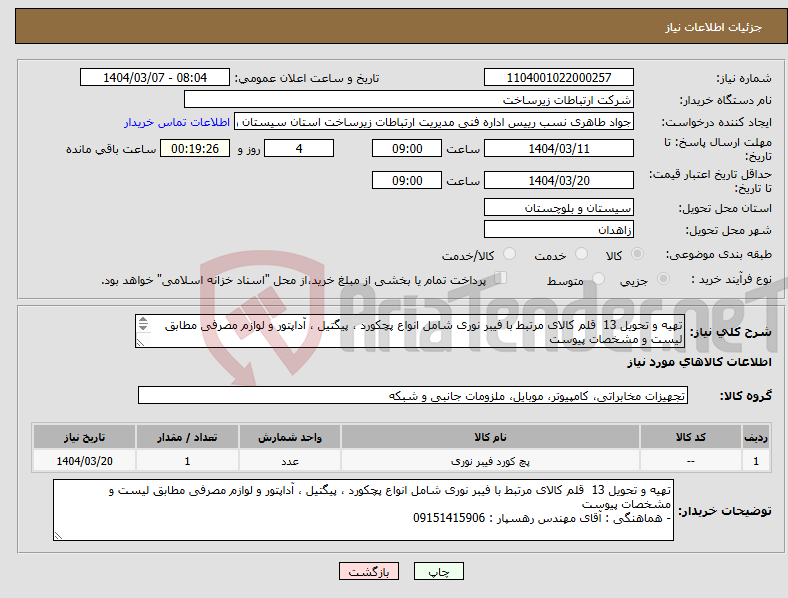Click the گروه کالا field تجهیزات مخابراتی
The height and width of the screenshot is (598, 788).
(x=413, y=395)
